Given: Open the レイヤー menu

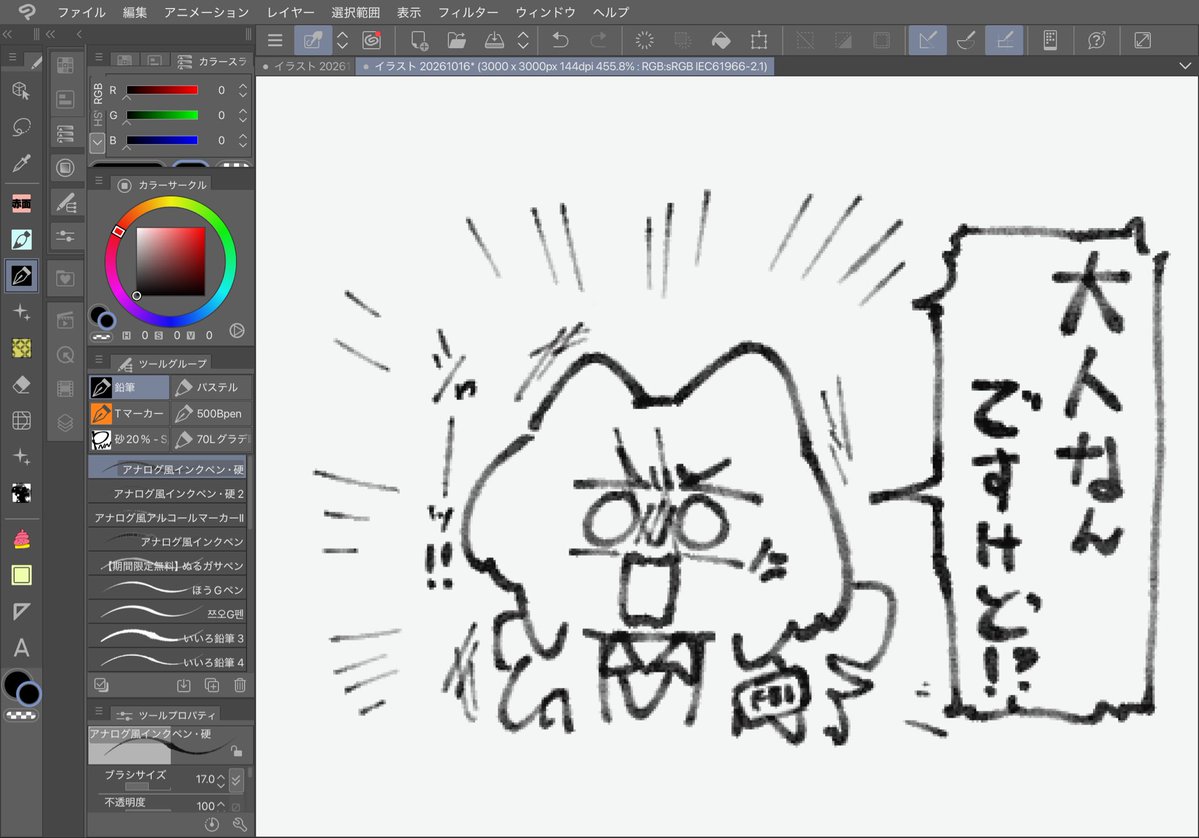Looking at the screenshot, I should (291, 12).
